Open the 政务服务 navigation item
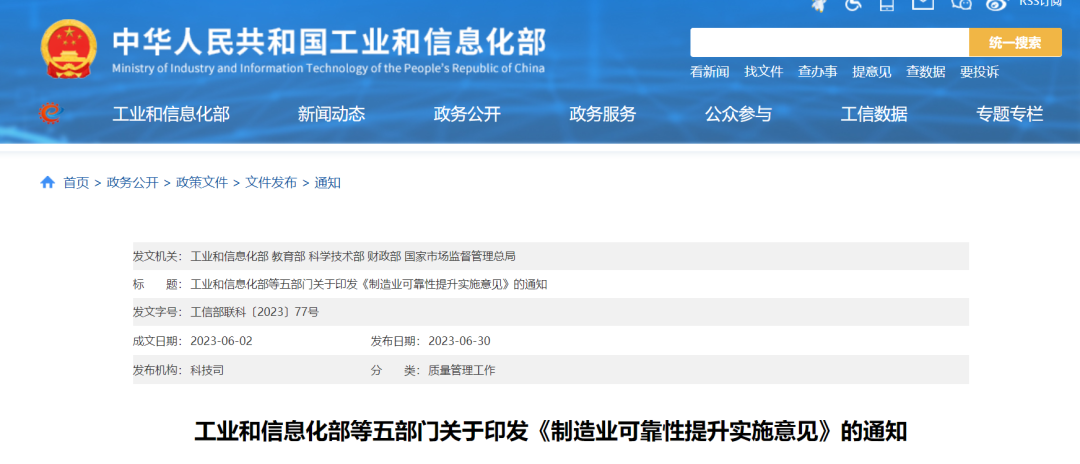1080x464 pixels. tap(602, 114)
